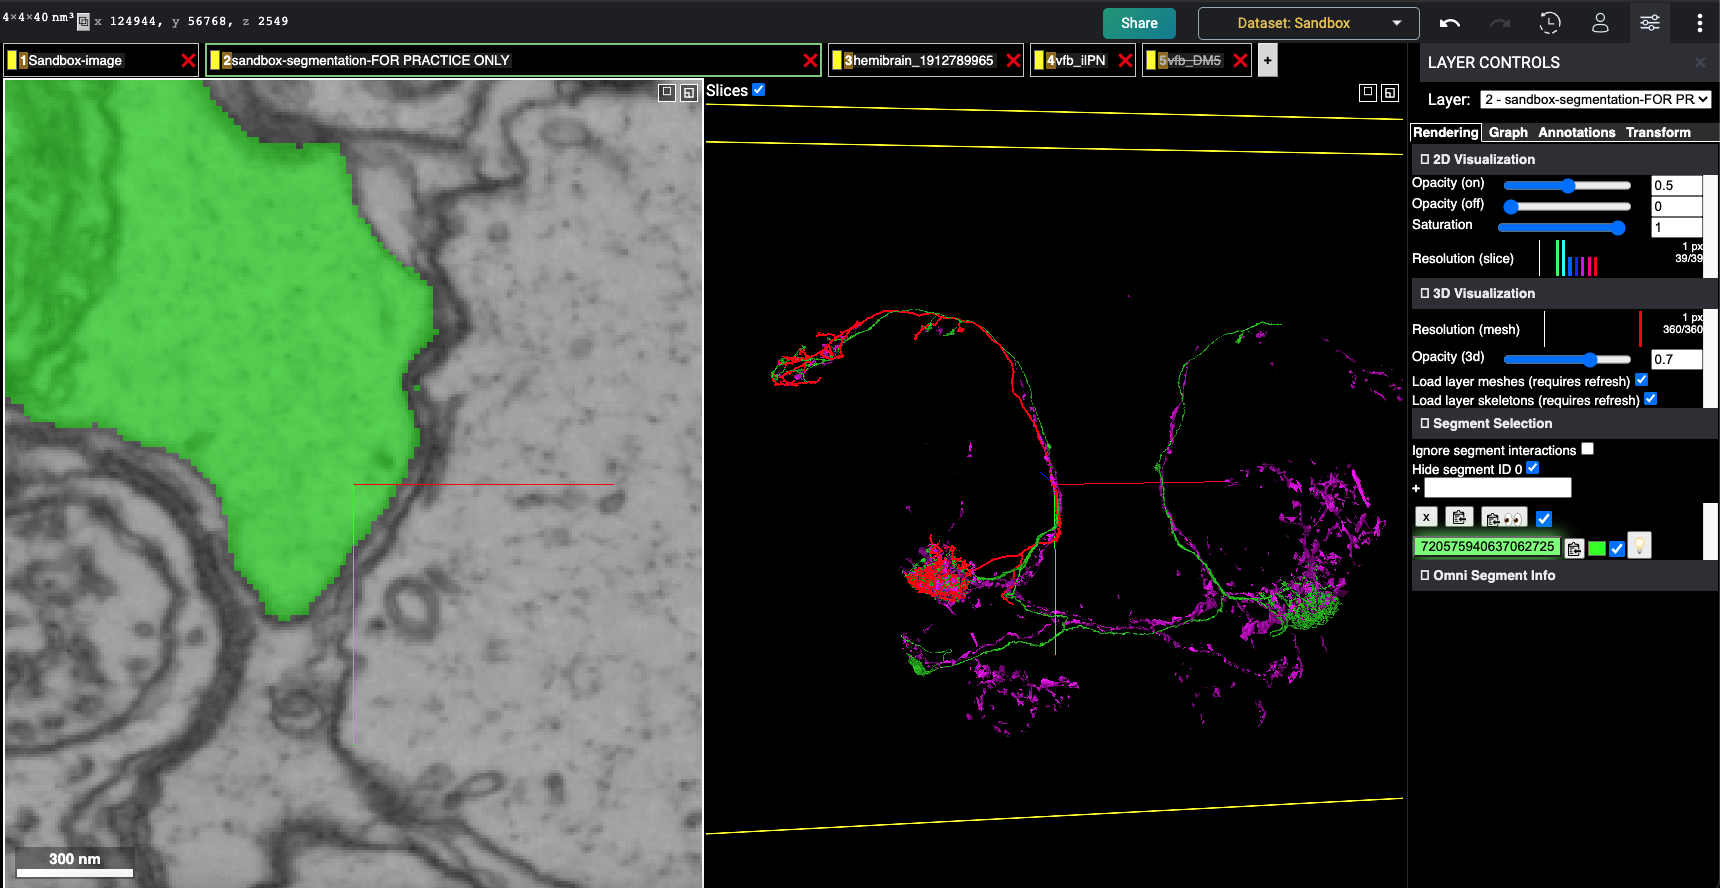Click the green segment color swatch

pos(1597,548)
